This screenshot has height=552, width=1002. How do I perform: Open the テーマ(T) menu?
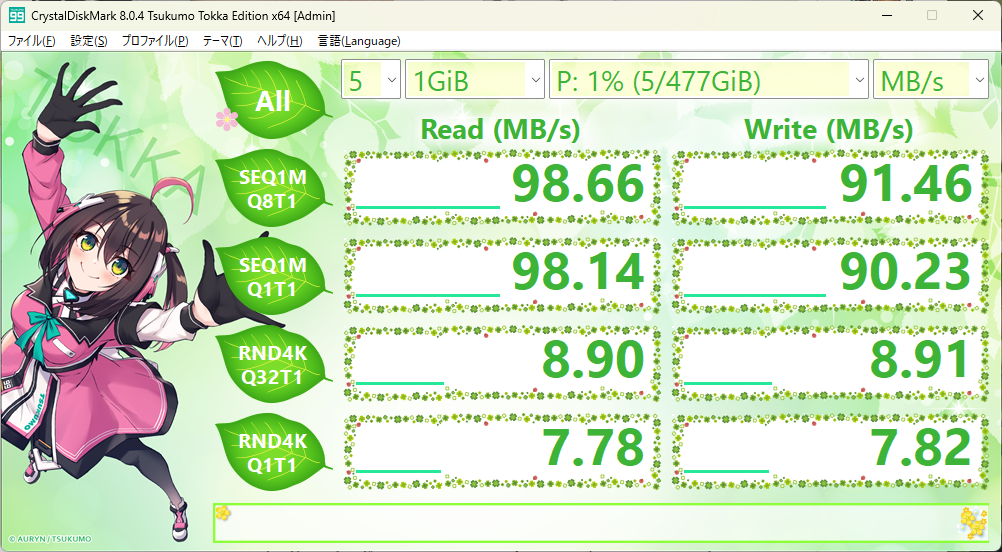(x=222, y=41)
